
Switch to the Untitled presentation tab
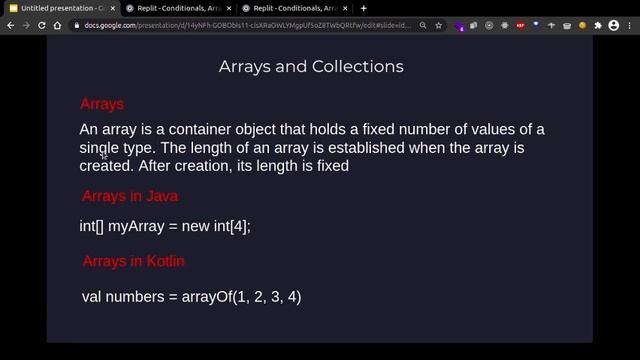point(63,8)
